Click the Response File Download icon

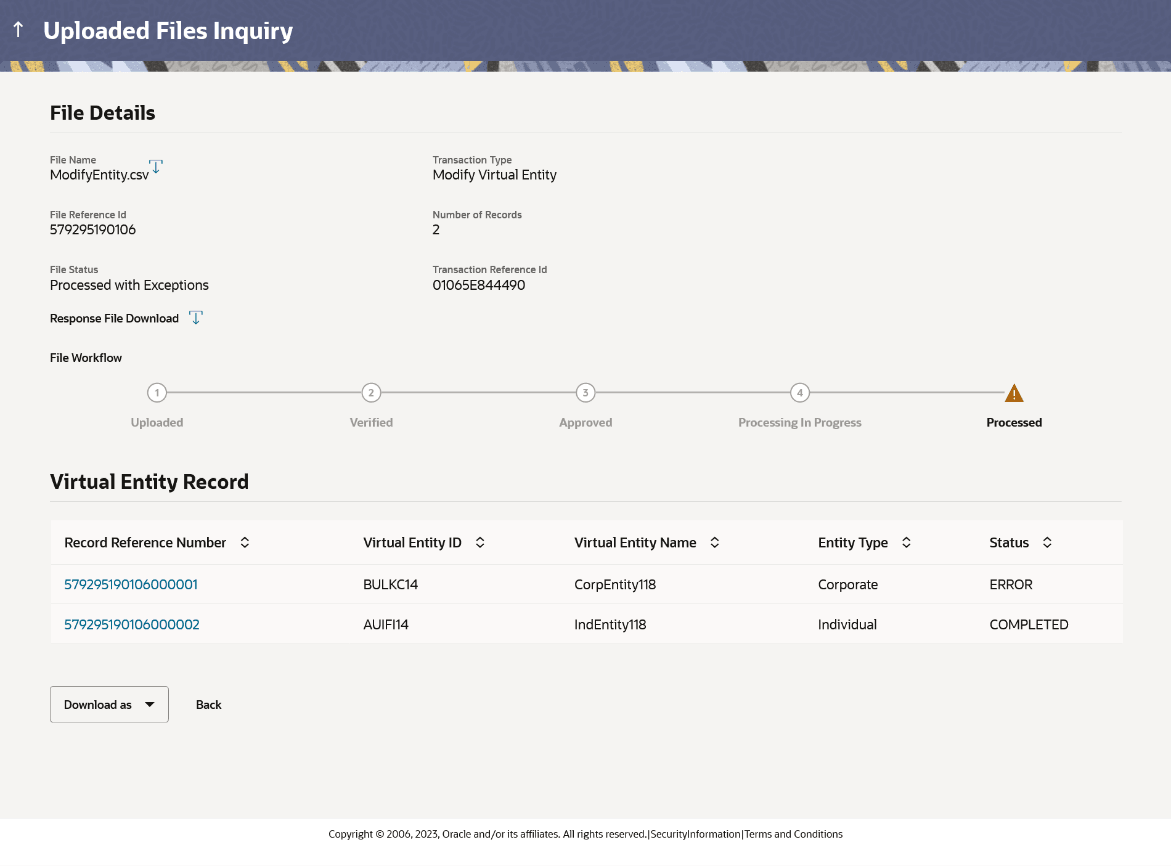196,317
